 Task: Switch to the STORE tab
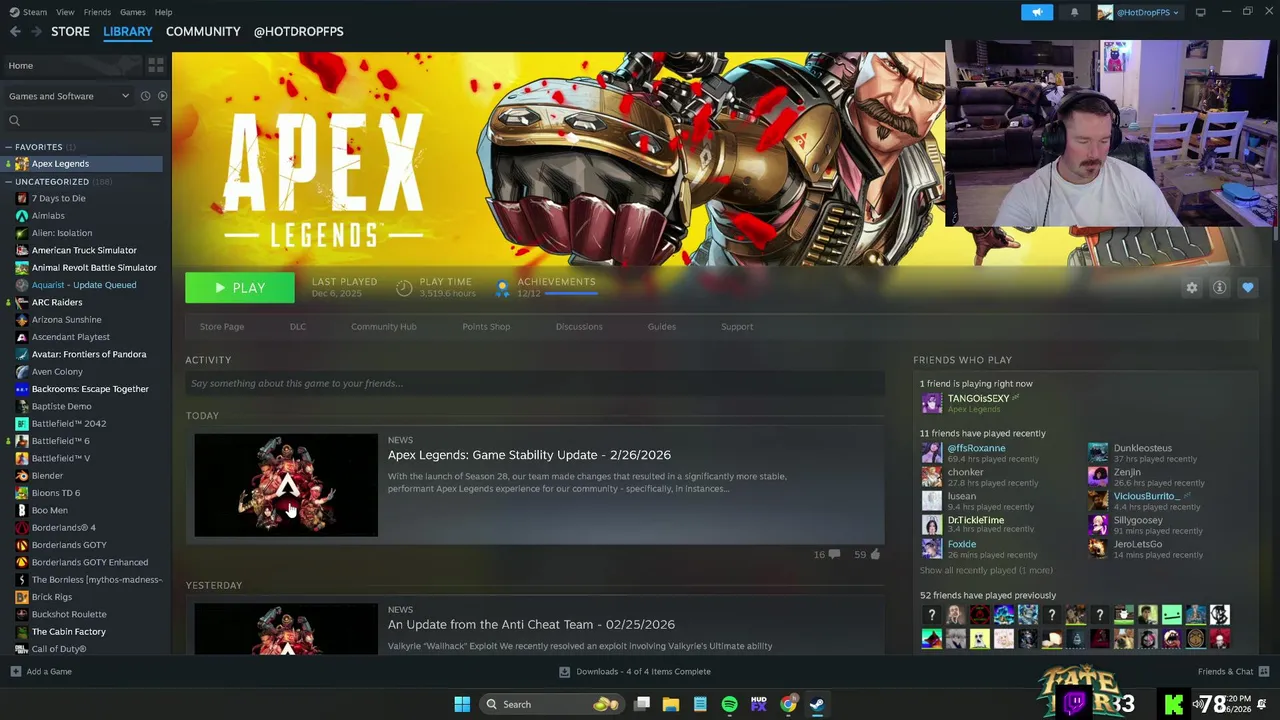pos(70,31)
